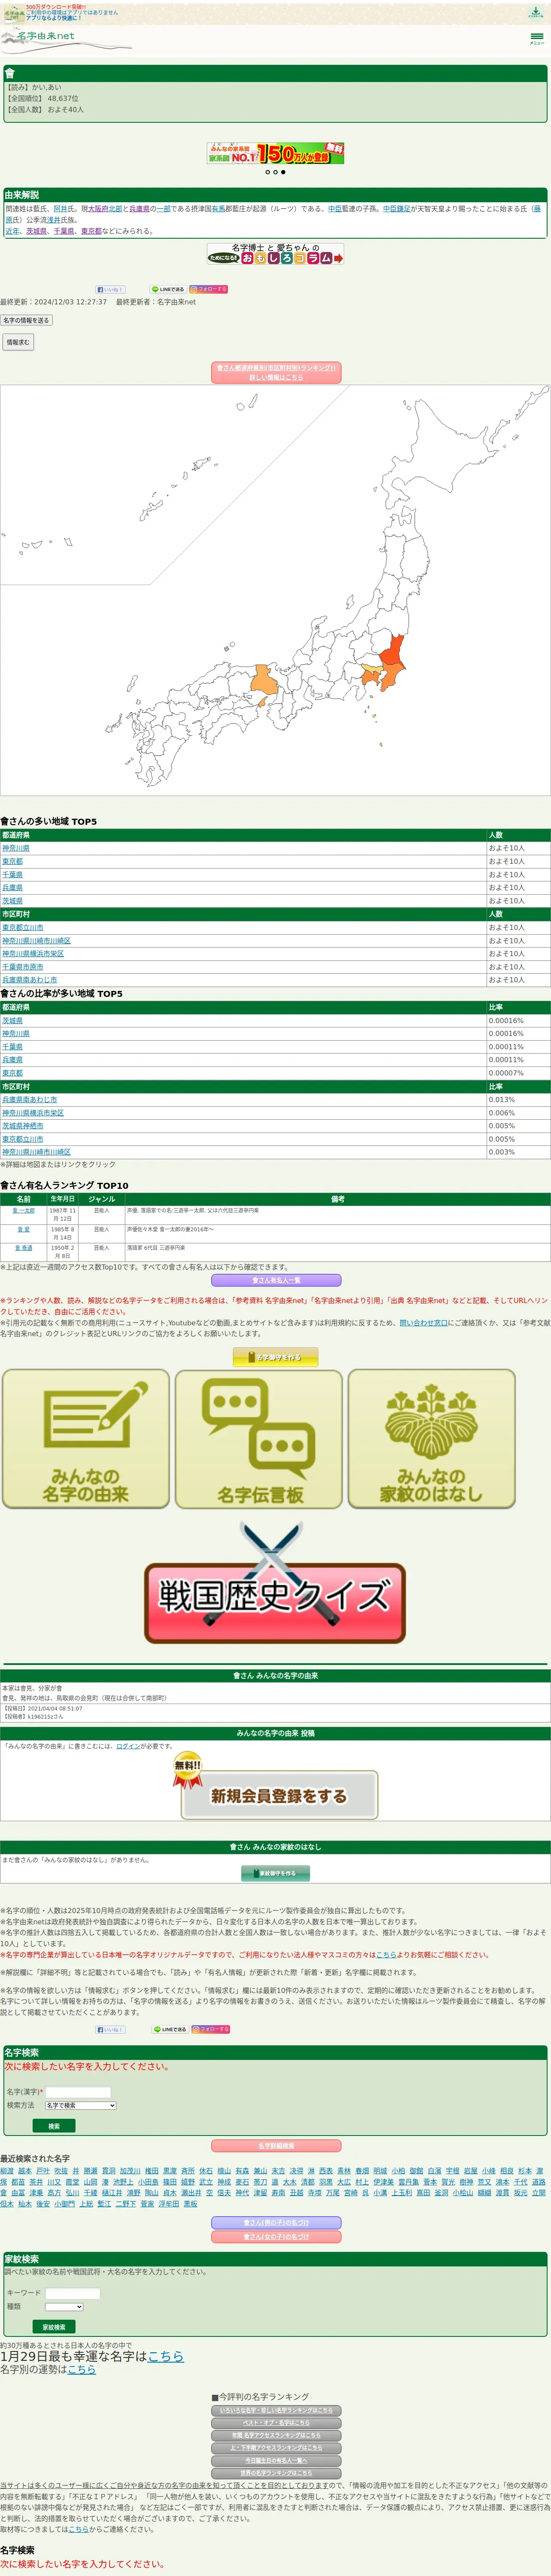
Task: Open recently searched name 宮崎
Action: click(x=350, y=2193)
